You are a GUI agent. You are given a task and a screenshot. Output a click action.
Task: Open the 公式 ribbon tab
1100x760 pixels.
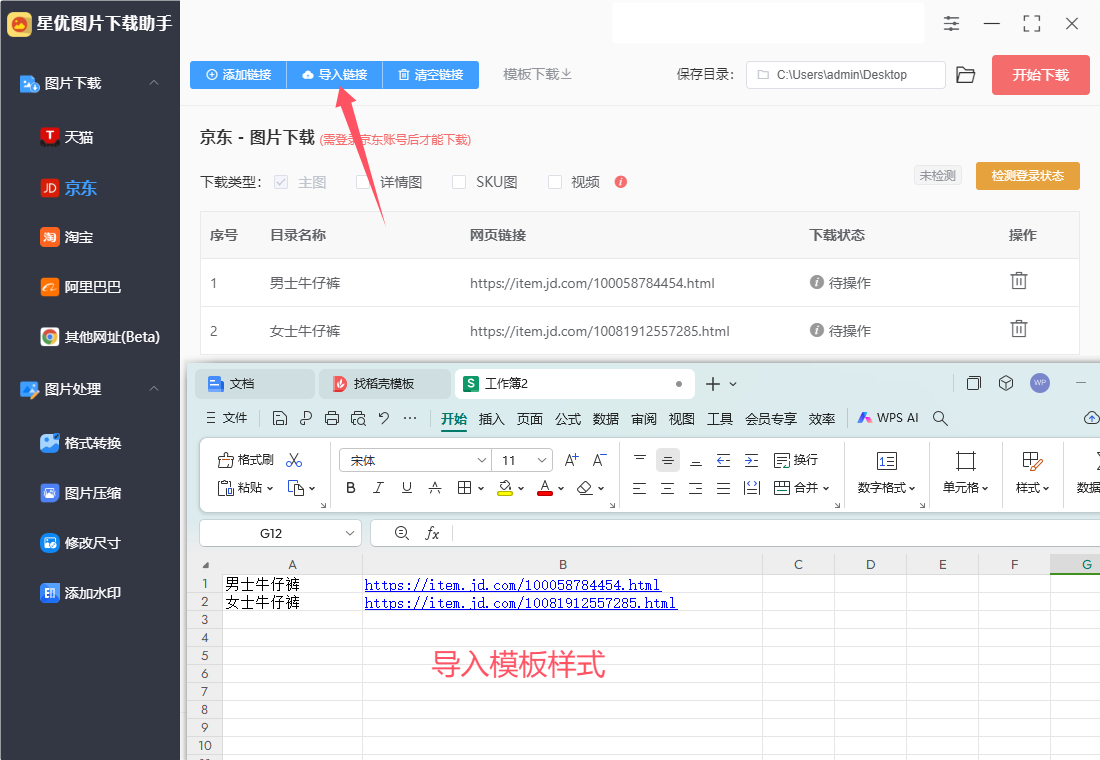coord(568,419)
